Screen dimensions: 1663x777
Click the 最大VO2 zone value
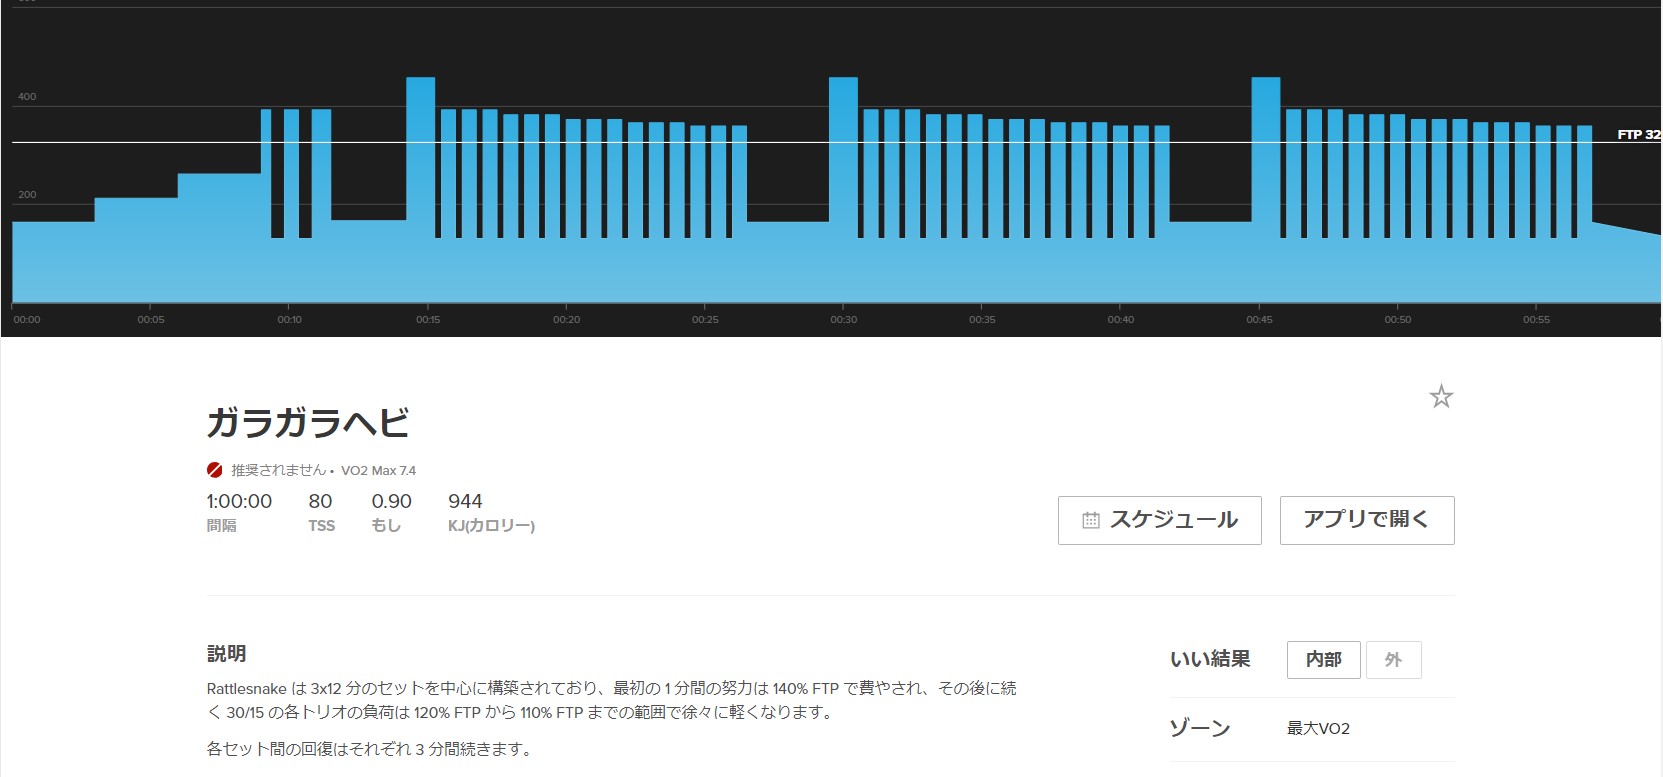click(1318, 728)
